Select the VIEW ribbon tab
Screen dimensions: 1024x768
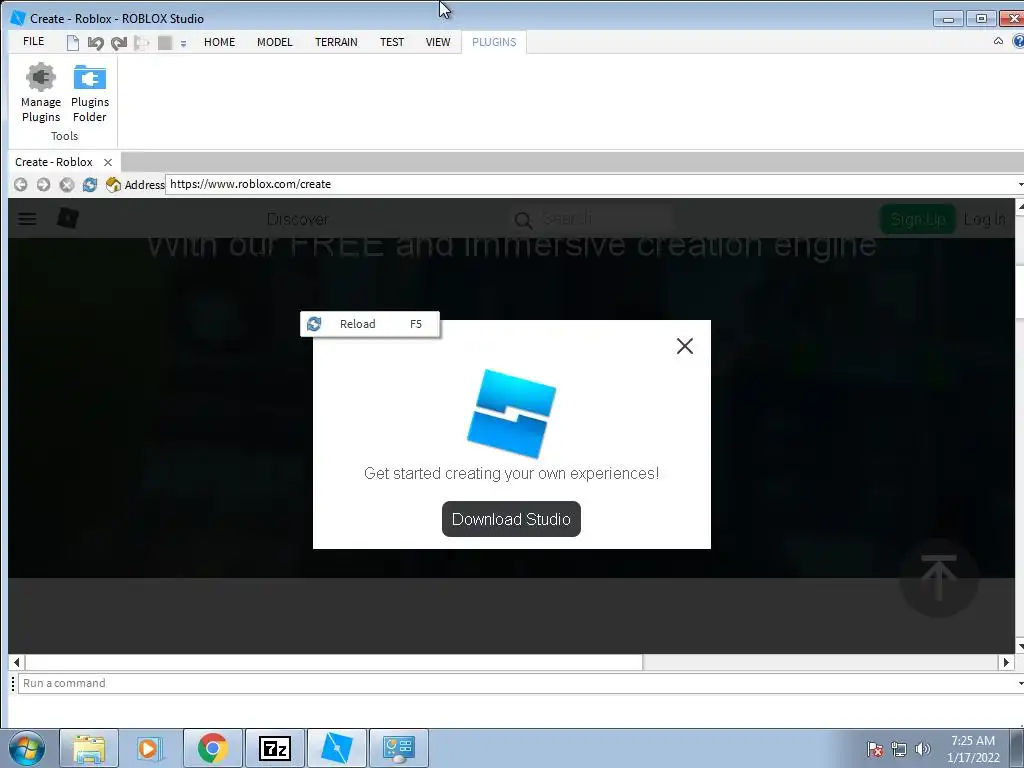[438, 42]
